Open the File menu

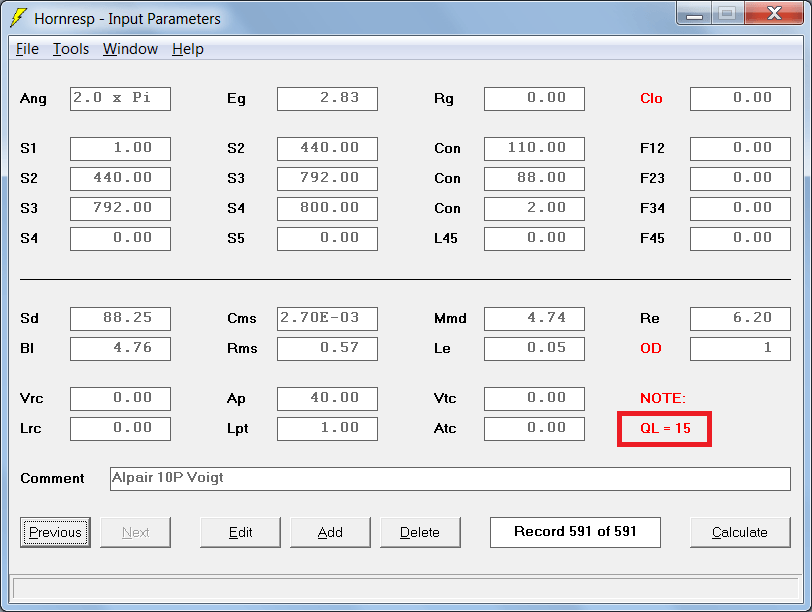click(27, 49)
